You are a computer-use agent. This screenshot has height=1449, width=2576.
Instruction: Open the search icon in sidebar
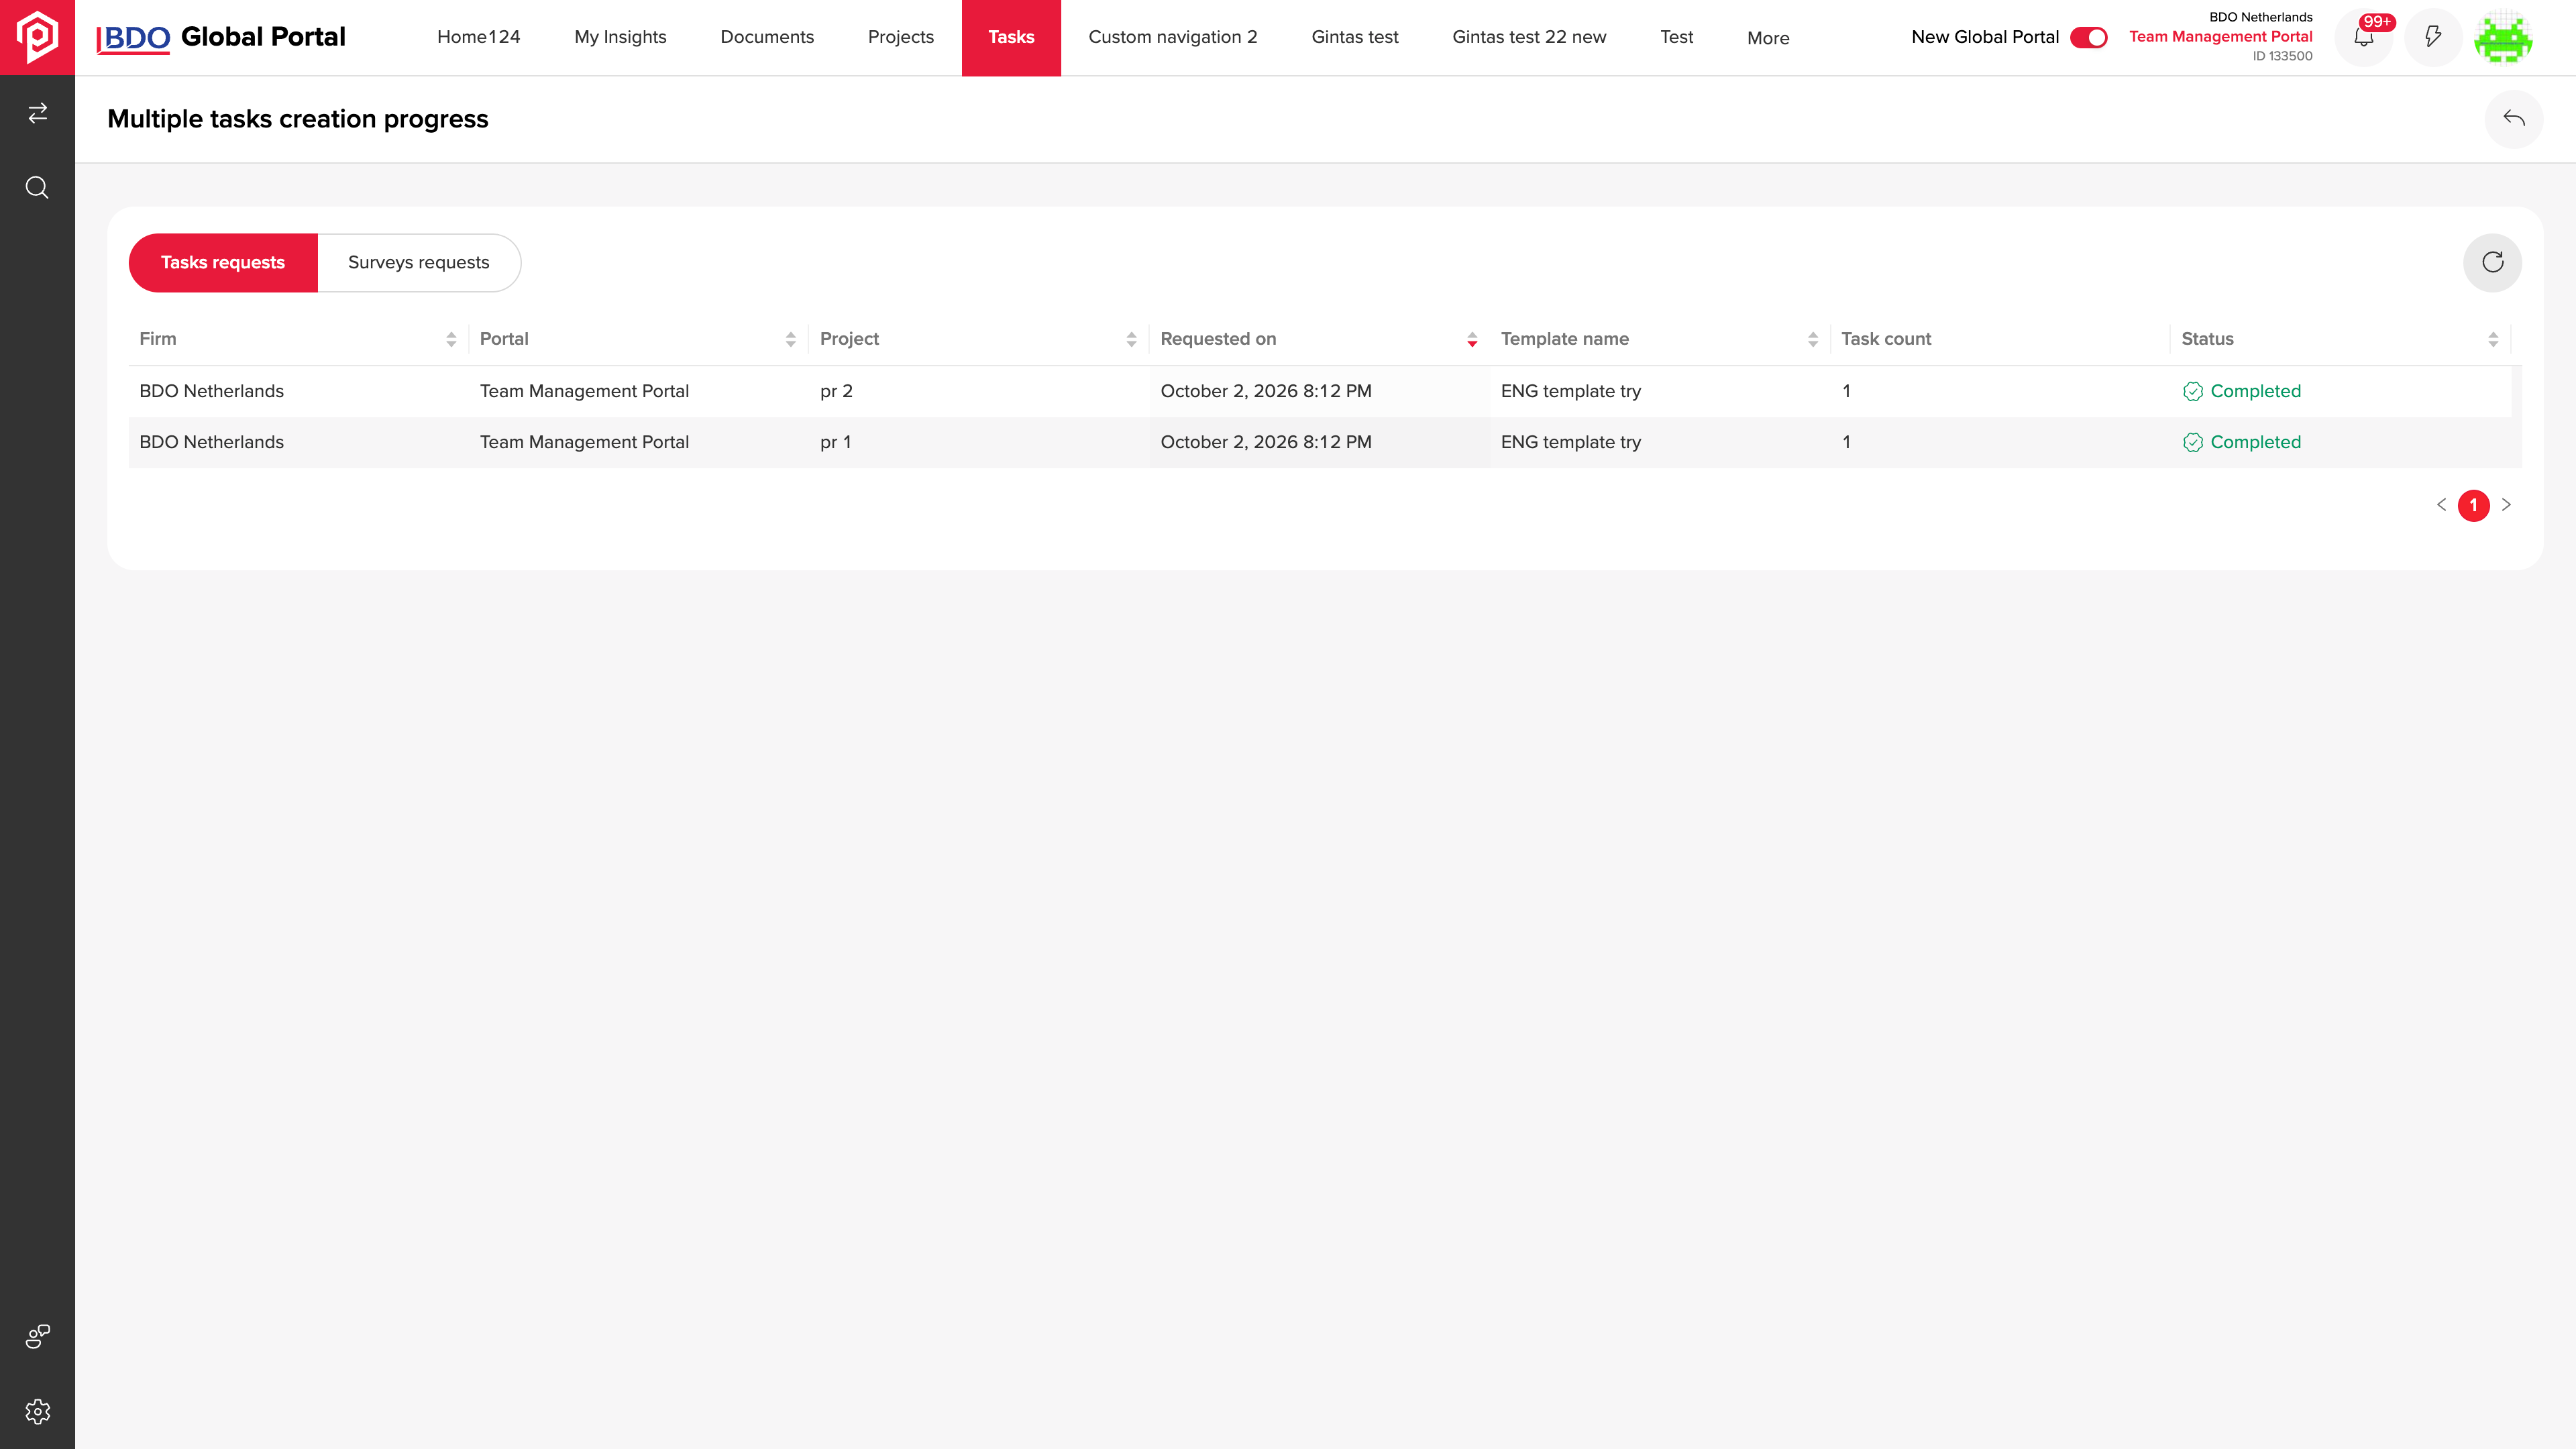37,188
